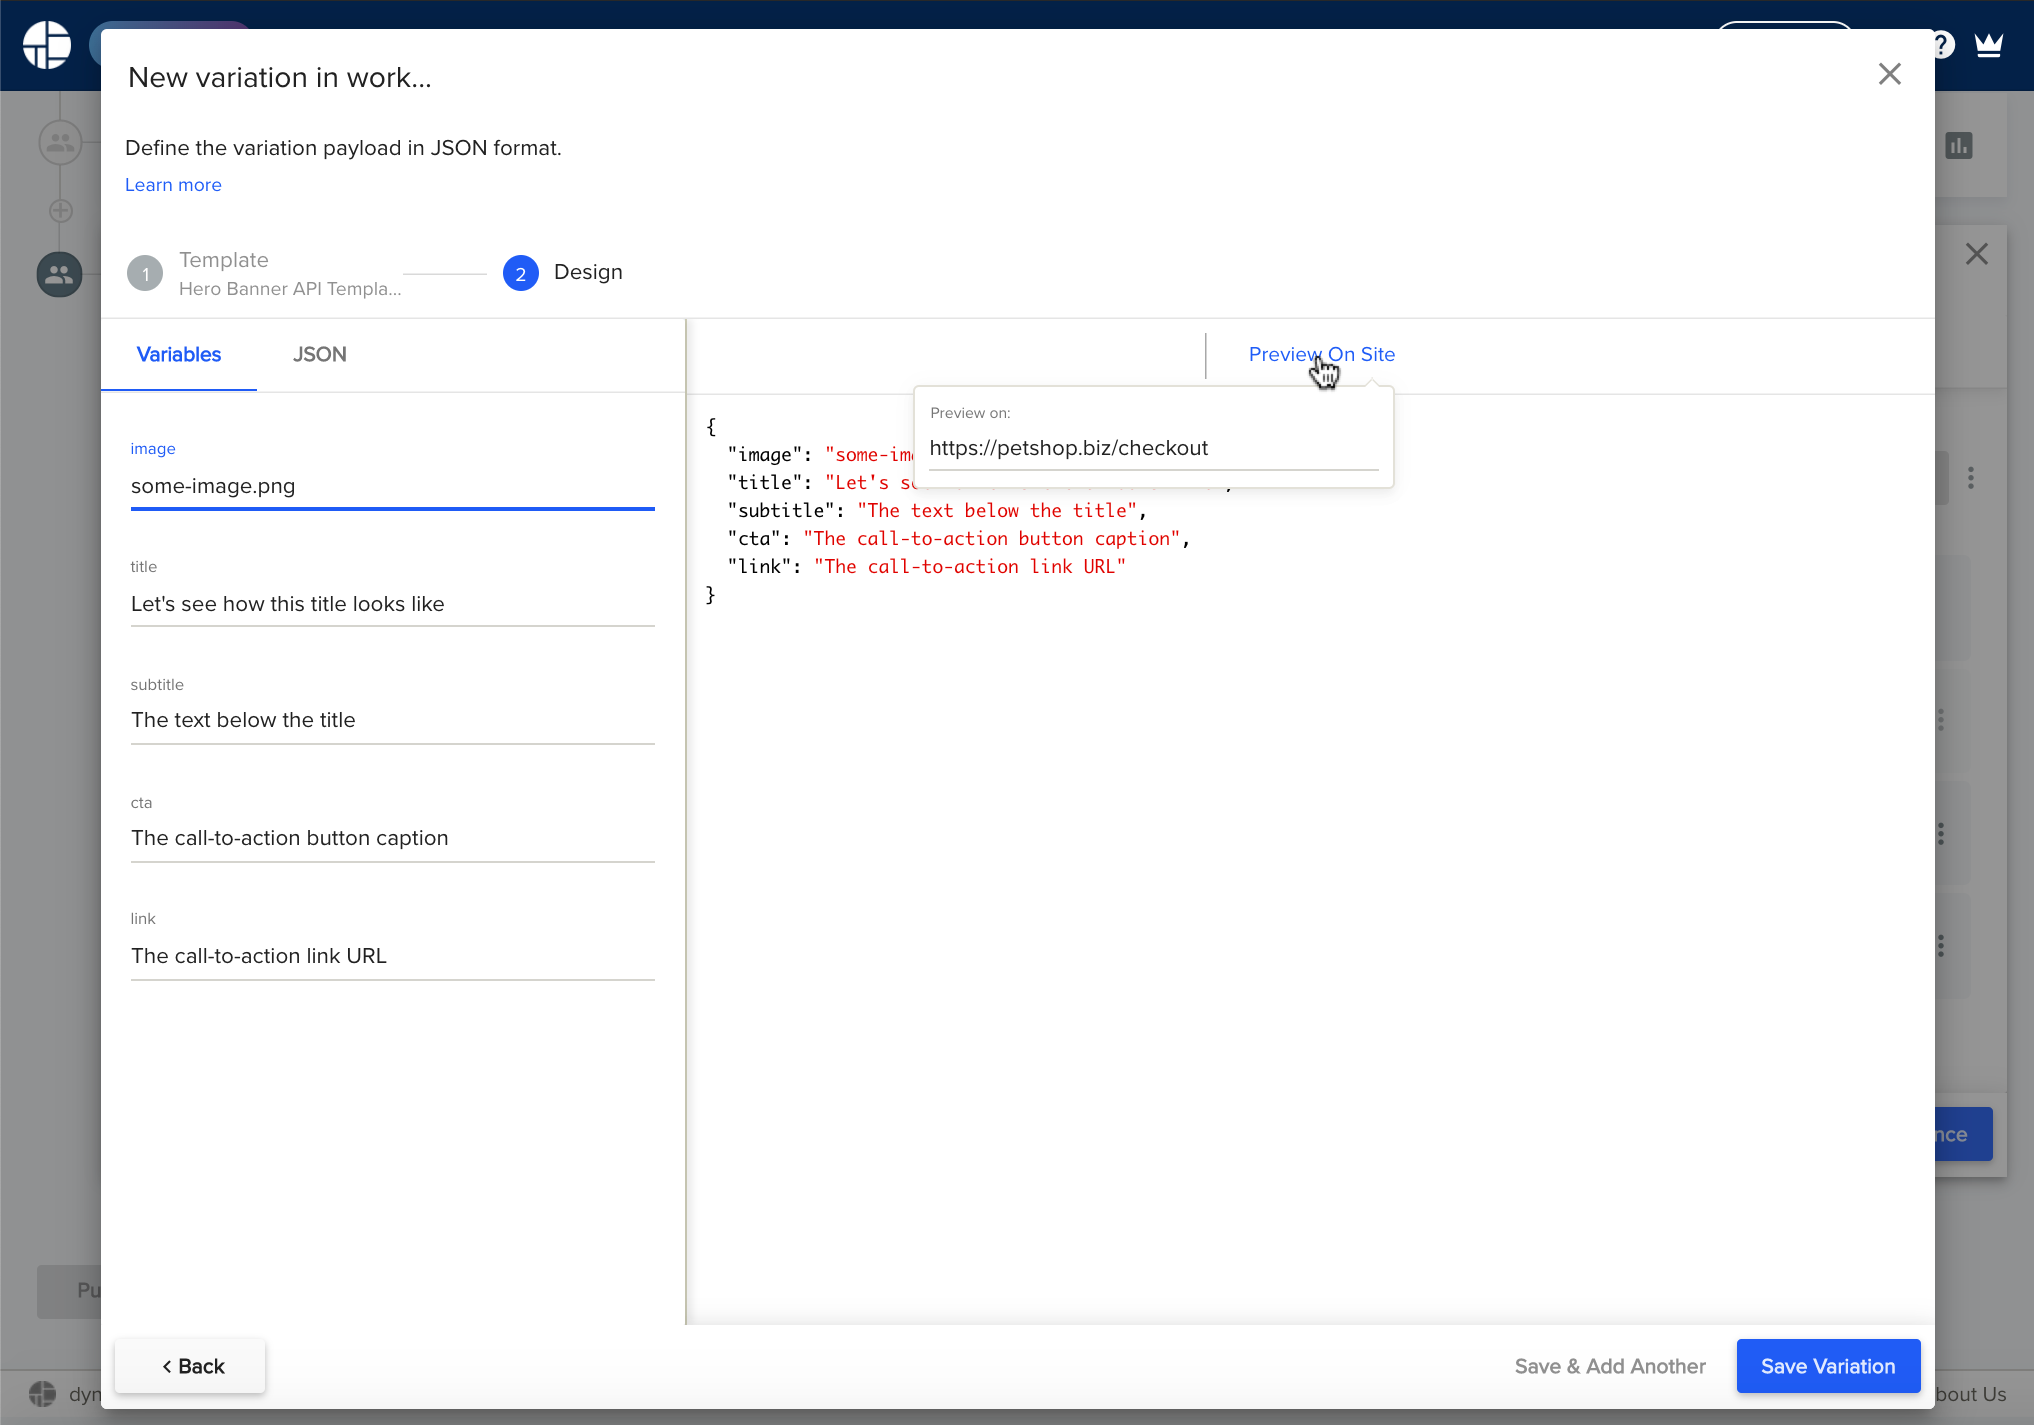
Task: Click the dark audience group icon
Action: (x=59, y=274)
